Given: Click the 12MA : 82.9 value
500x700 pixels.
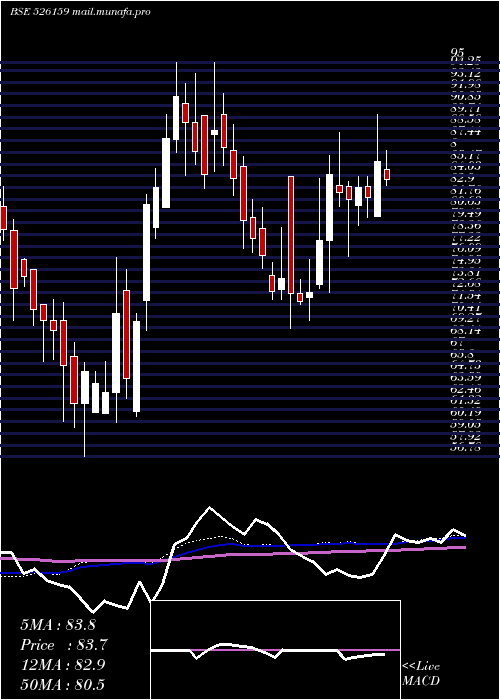Looking at the screenshot, I should [63, 665].
